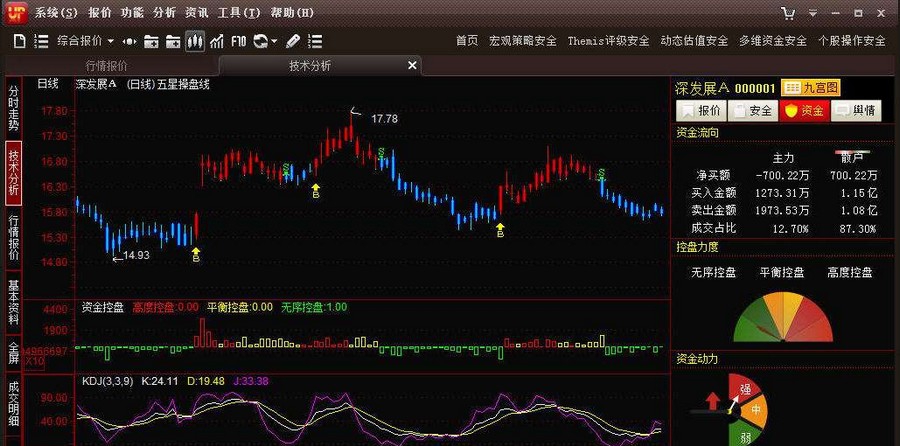Select 技术分析 in left sidebar
This screenshot has height=446, width=900.
[14, 173]
